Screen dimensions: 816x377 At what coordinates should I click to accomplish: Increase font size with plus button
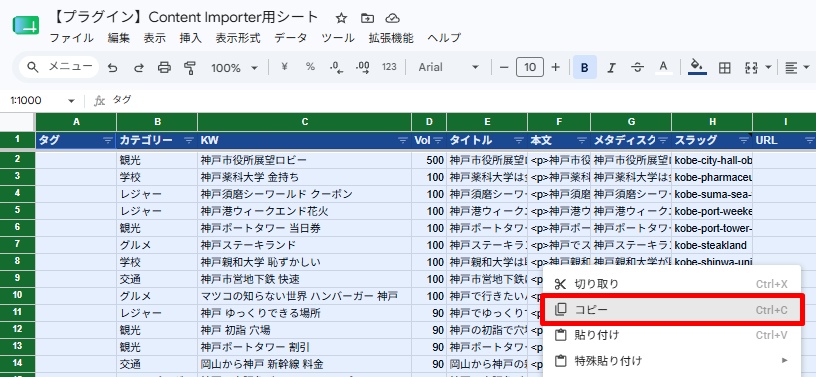(555, 67)
